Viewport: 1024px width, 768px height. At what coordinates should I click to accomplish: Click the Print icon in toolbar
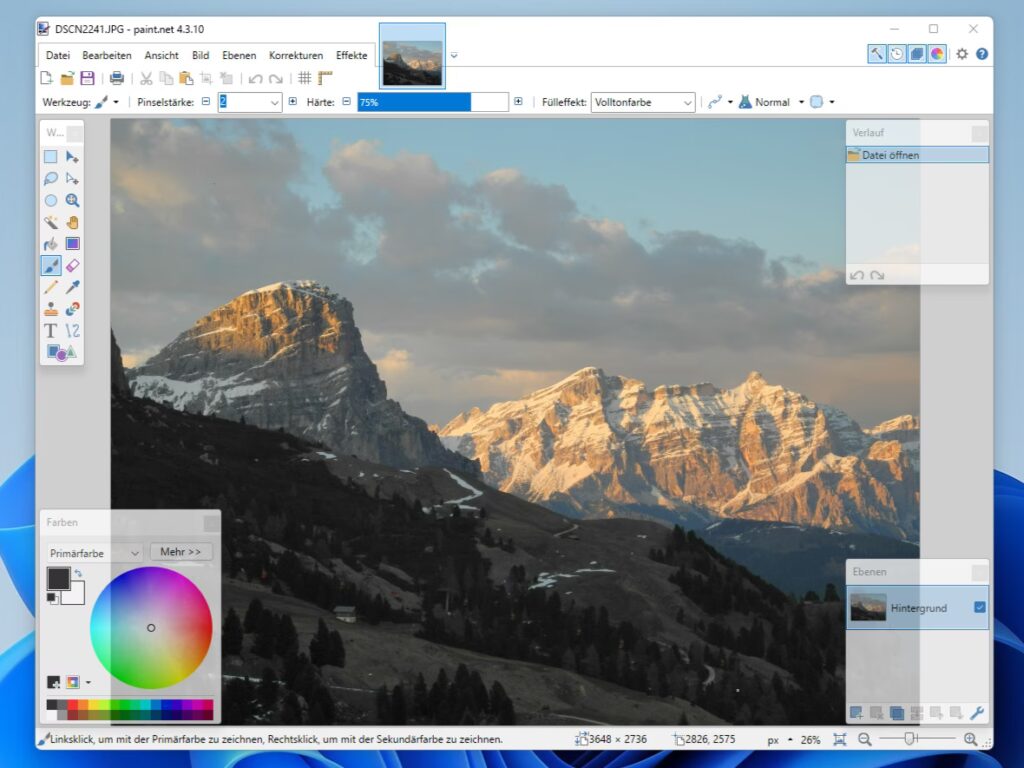117,78
